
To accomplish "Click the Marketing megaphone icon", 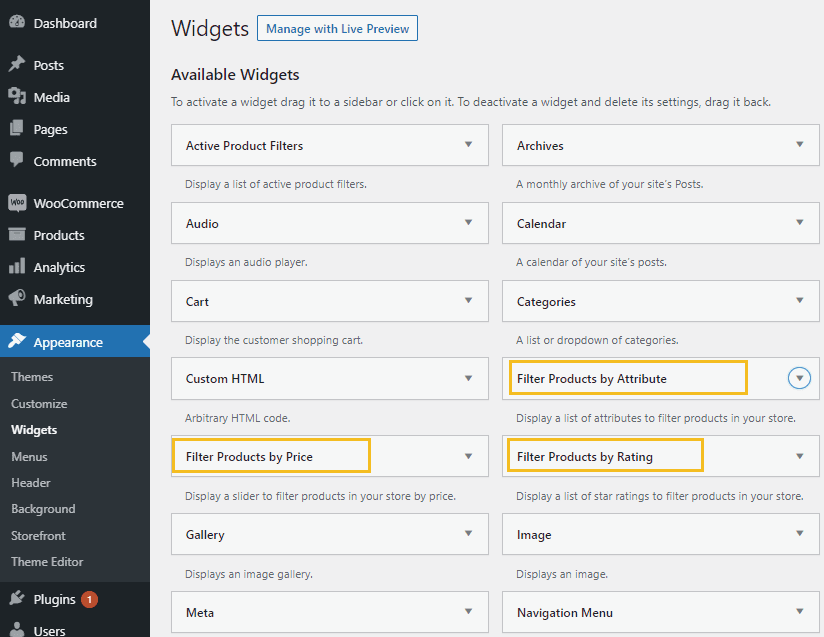I will 17,298.
